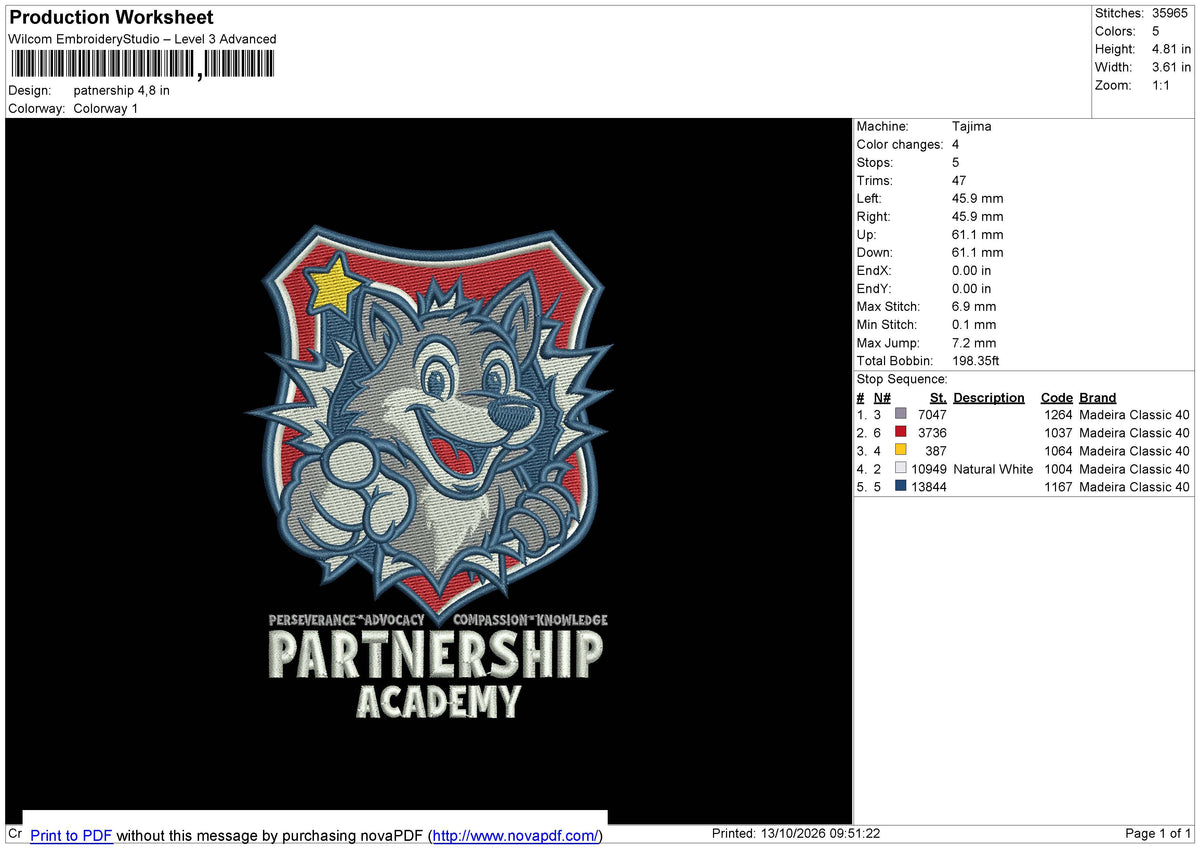Image resolution: width=1200 pixels, height=848 pixels.
Task: Click the grey thread color swatch, code 1264
Action: [x=901, y=414]
